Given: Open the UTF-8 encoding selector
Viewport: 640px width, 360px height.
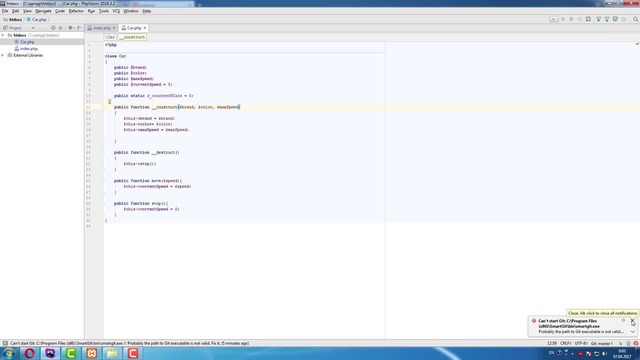Looking at the screenshot, I should (x=581, y=343).
